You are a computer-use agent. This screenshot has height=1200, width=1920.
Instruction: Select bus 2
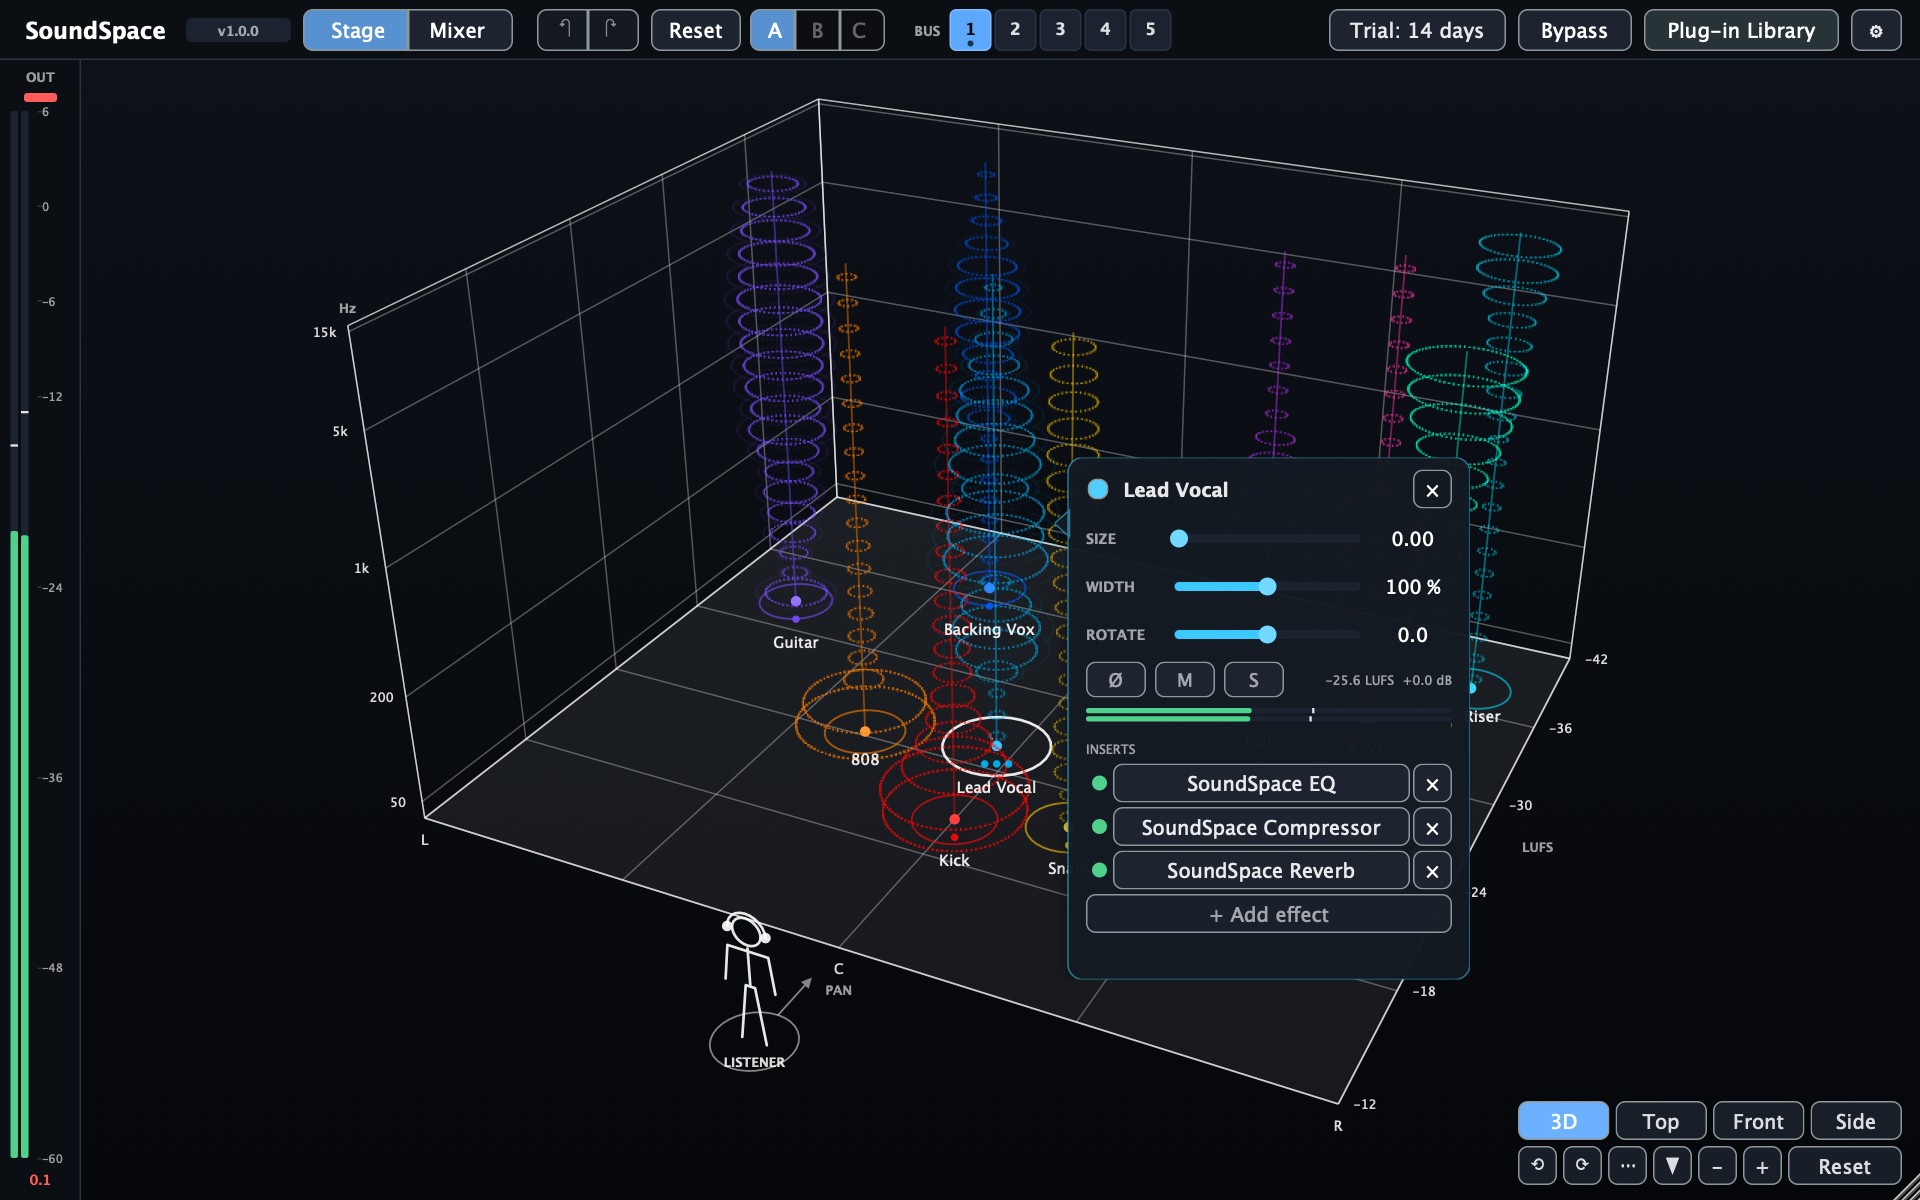pyautogui.click(x=1015, y=30)
